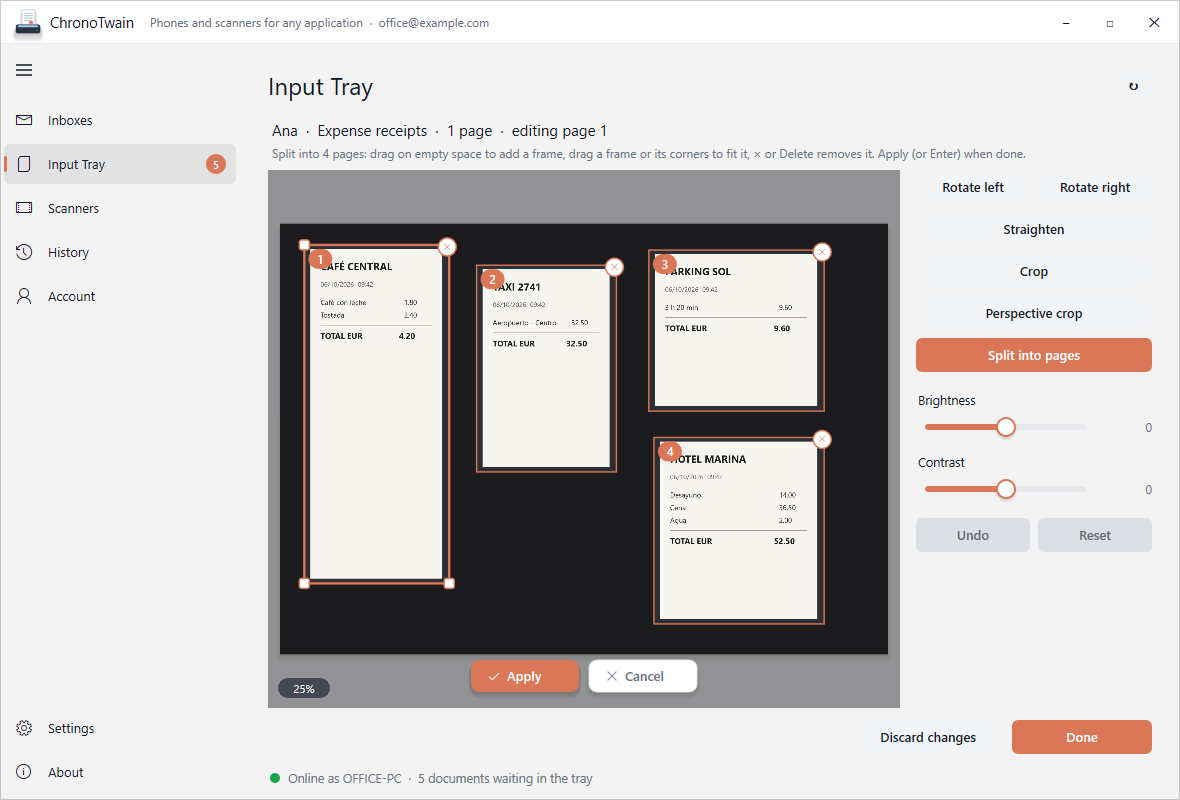Screen dimensions: 1180x800
Task: Open History via its clock icon
Action: (x=24, y=252)
